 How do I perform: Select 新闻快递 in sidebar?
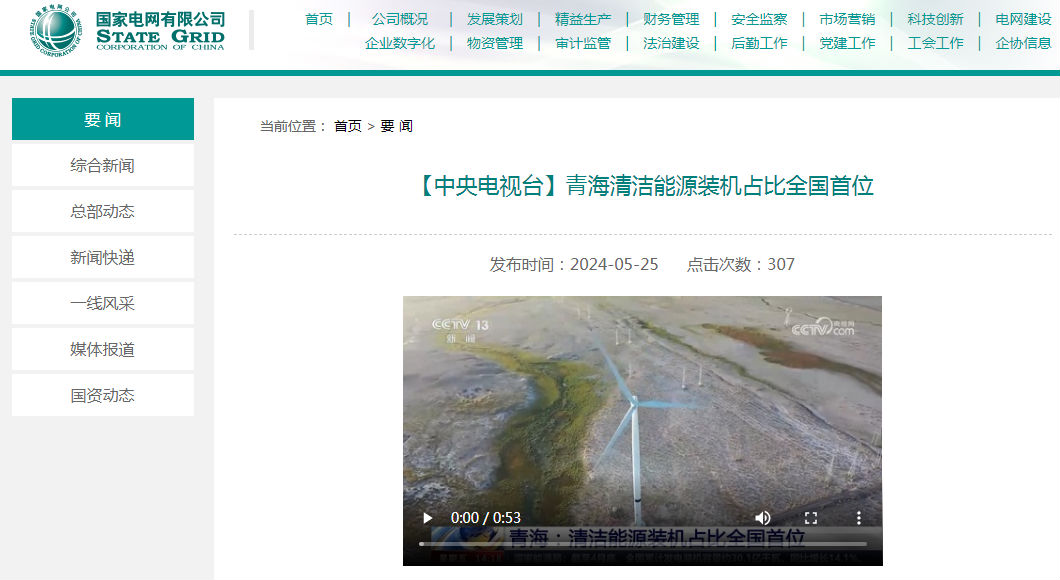(x=103, y=257)
